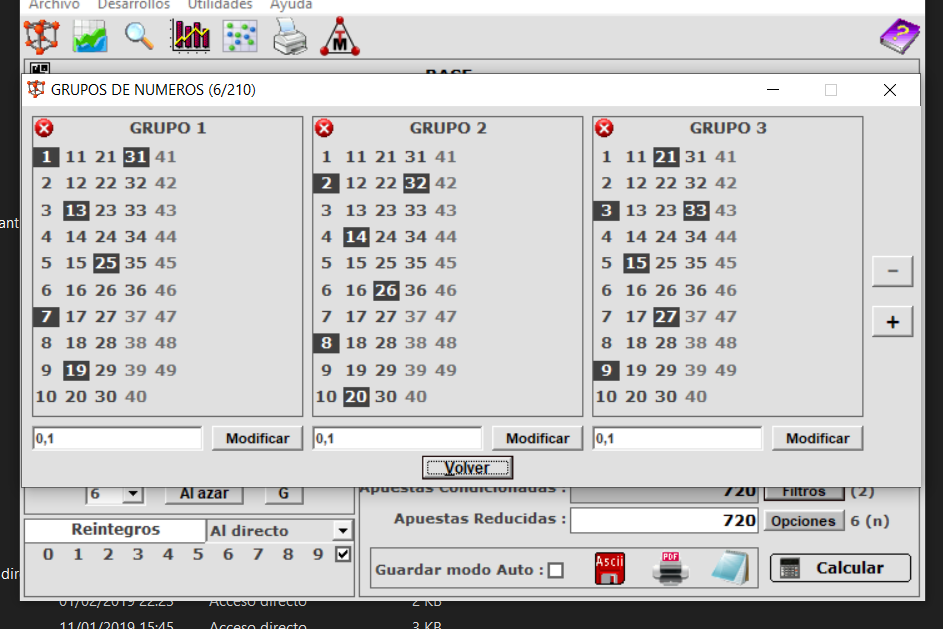The height and width of the screenshot is (629, 943).
Task: Clear GRUPO 2 with red X icon
Action: pyautogui.click(x=324, y=128)
